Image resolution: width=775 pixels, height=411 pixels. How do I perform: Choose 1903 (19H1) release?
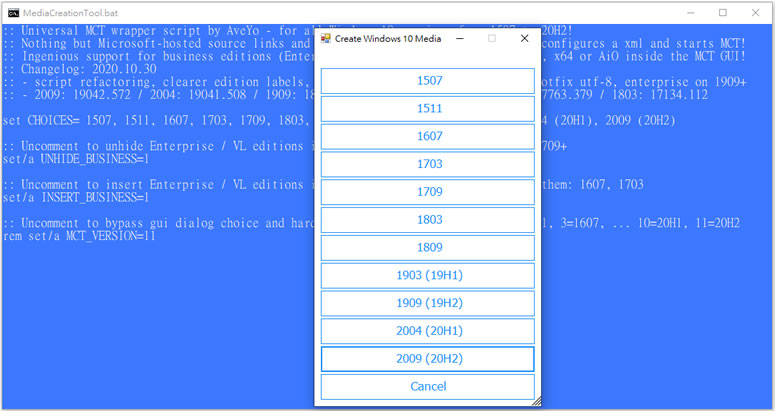click(x=428, y=275)
